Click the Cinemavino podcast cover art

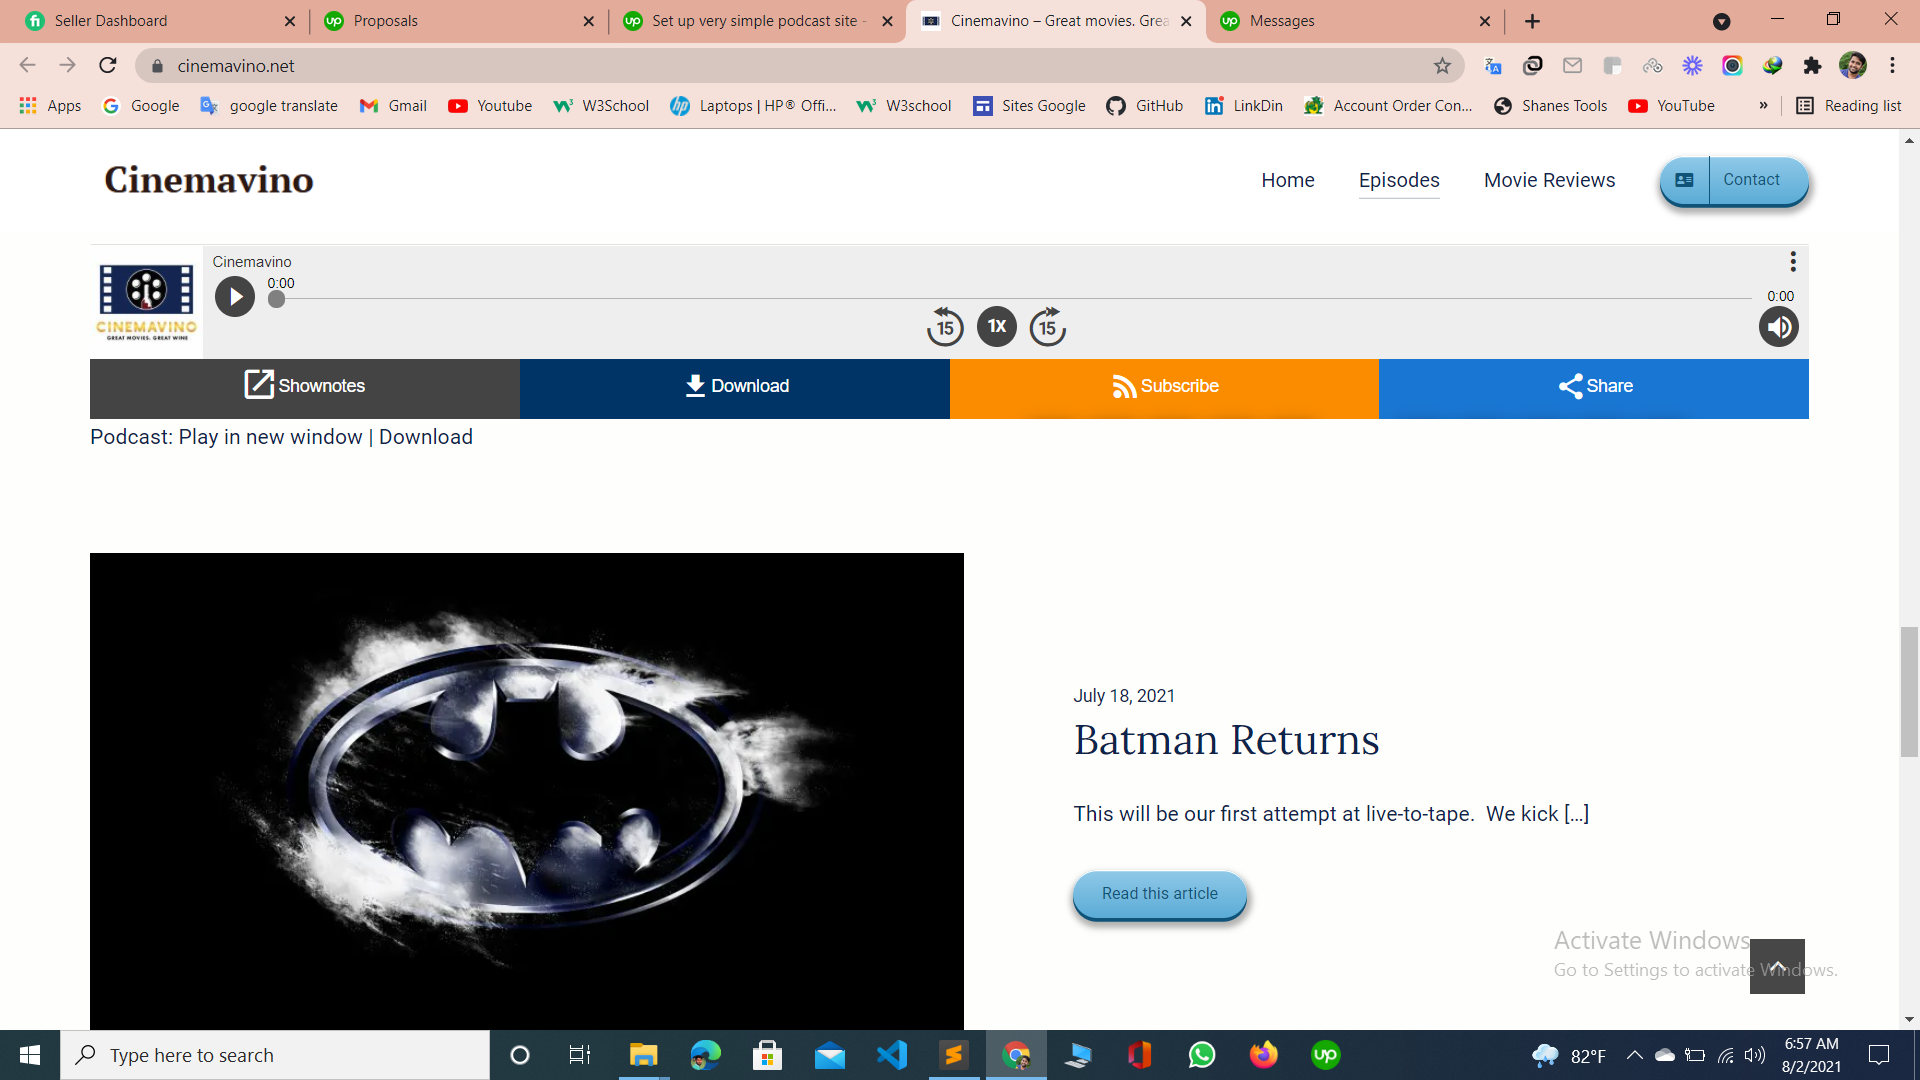click(x=146, y=302)
